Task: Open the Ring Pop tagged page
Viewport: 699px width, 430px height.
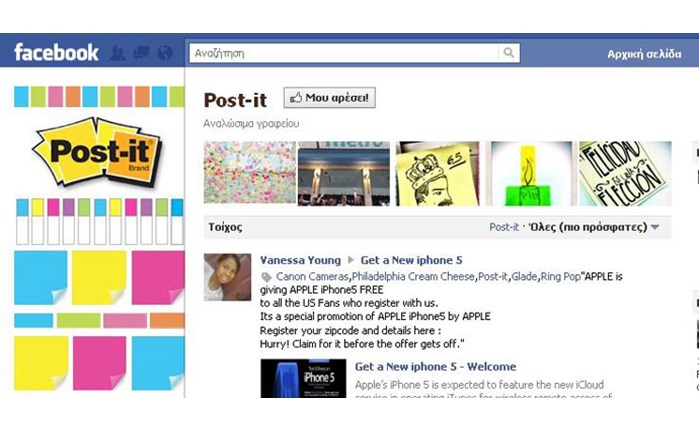Action: [560, 277]
